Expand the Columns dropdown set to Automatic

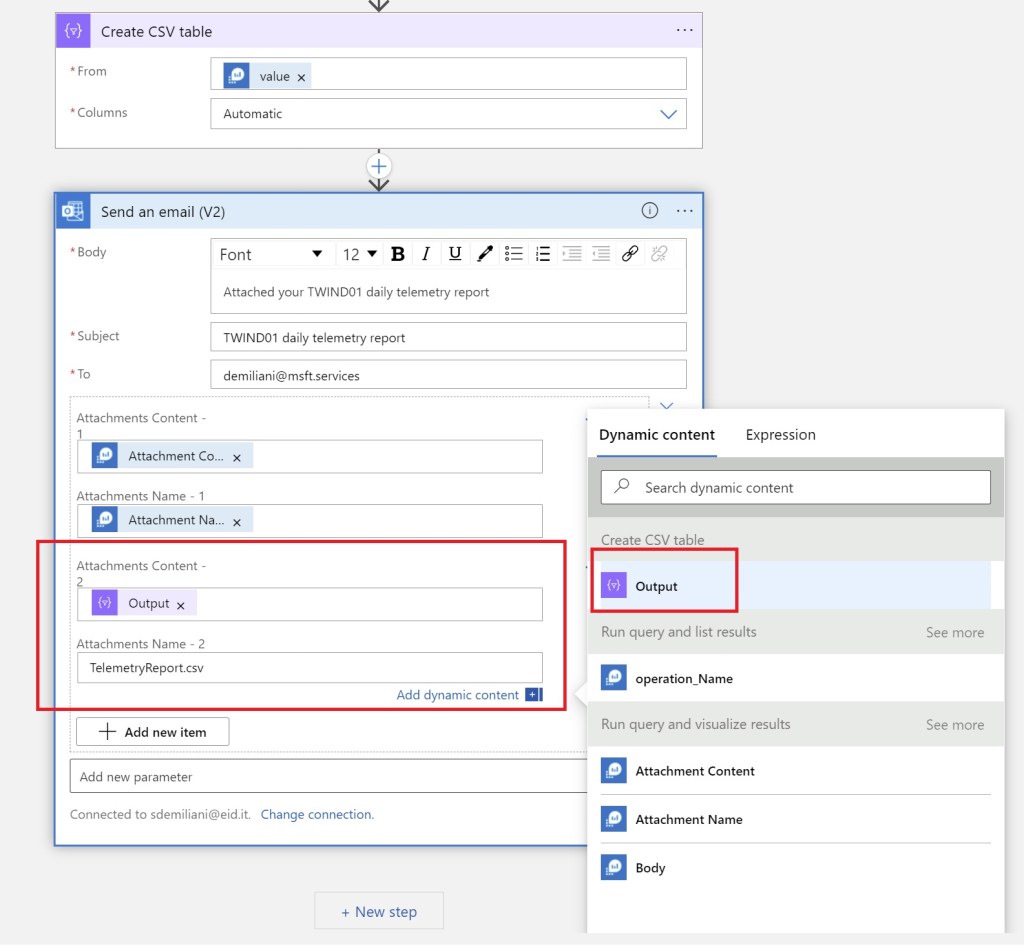click(x=668, y=114)
